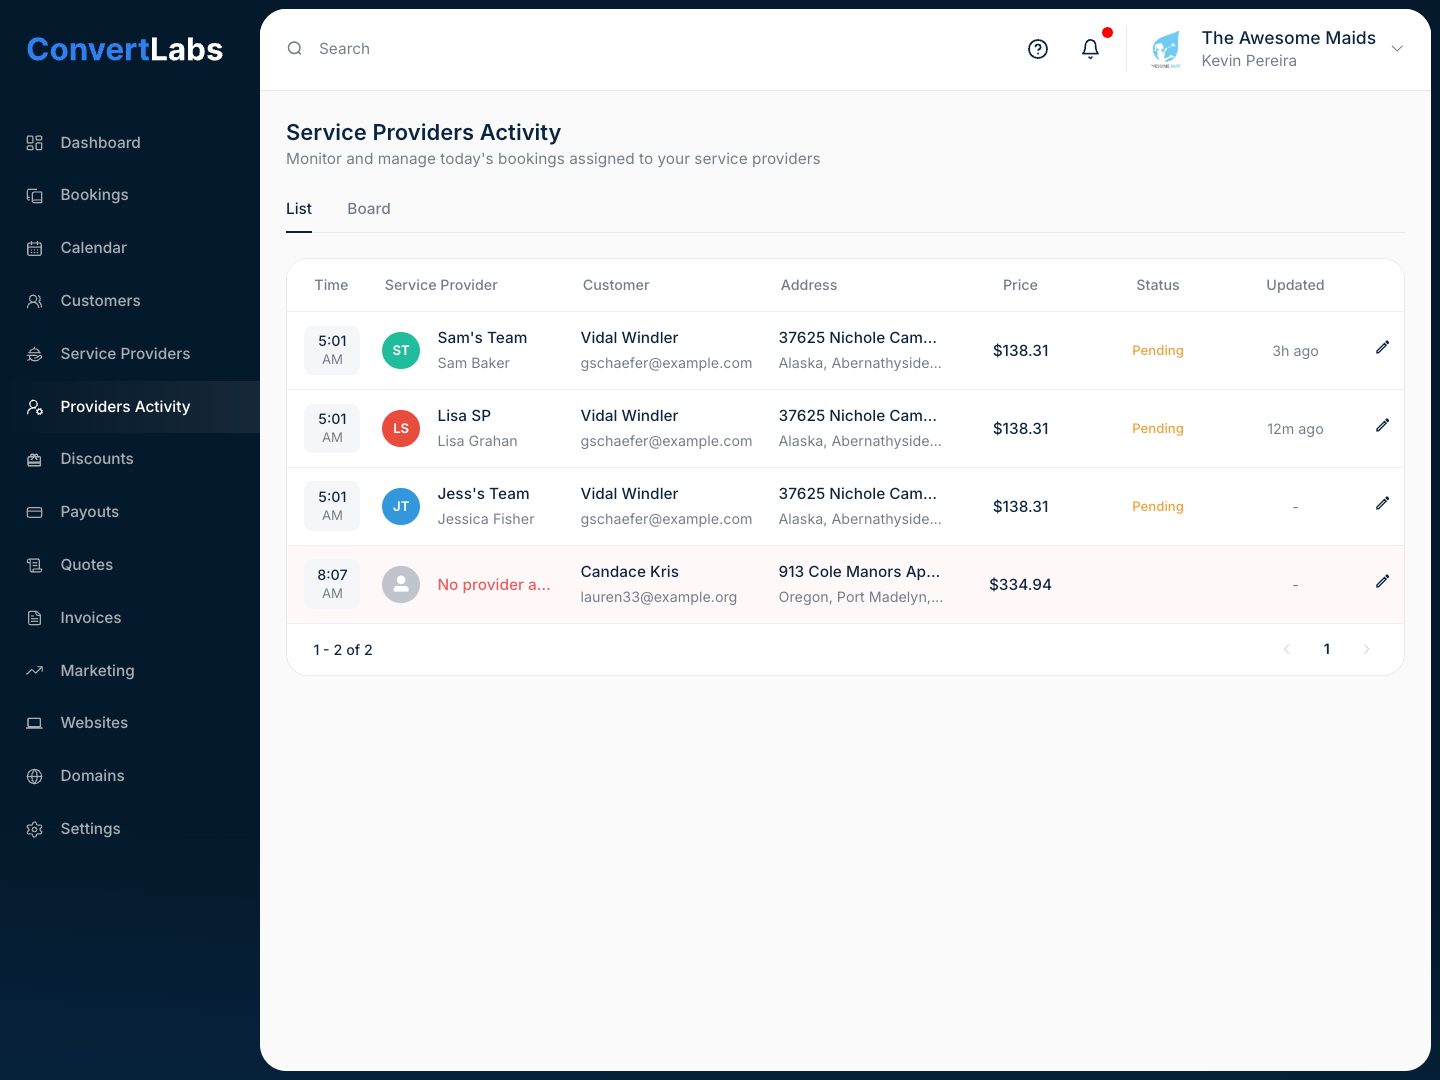Click edit pencil for Lisa SP booking
This screenshot has height=1080, width=1440.
[1382, 426]
